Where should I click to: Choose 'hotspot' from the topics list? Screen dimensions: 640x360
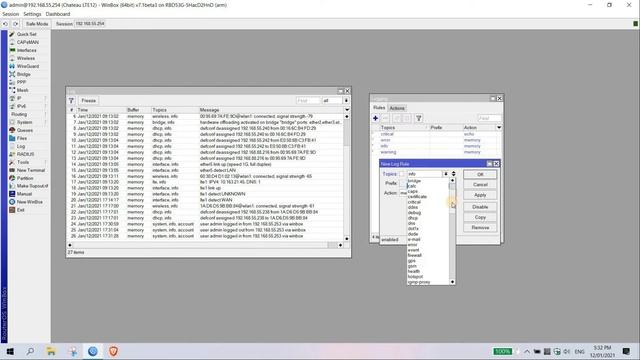coord(428,276)
